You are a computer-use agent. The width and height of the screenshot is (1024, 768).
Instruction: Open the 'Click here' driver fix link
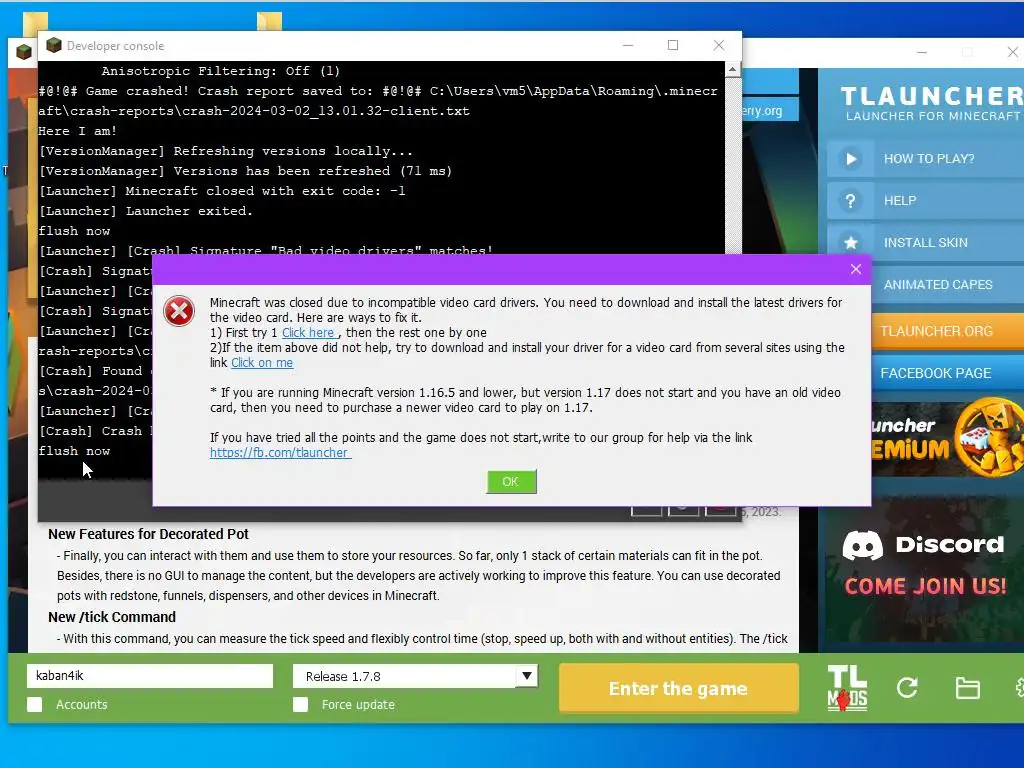click(x=308, y=332)
